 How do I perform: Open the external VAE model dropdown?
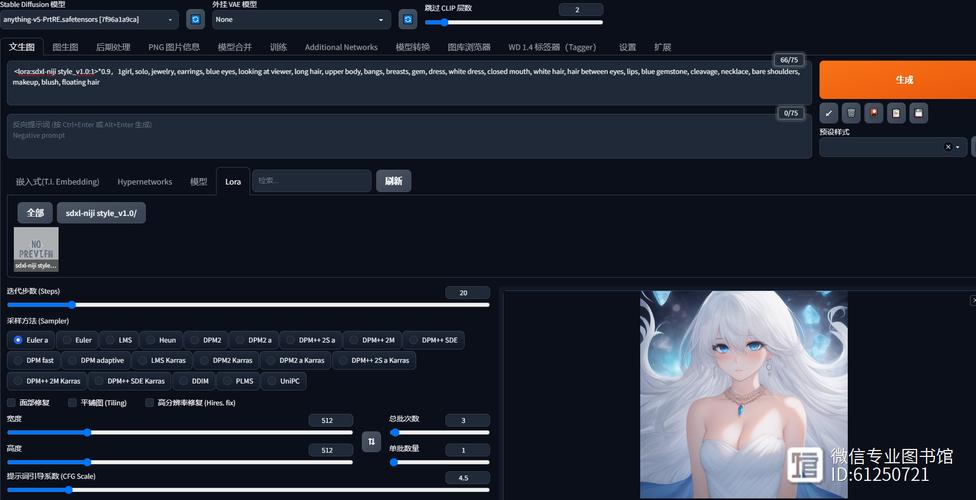302,19
